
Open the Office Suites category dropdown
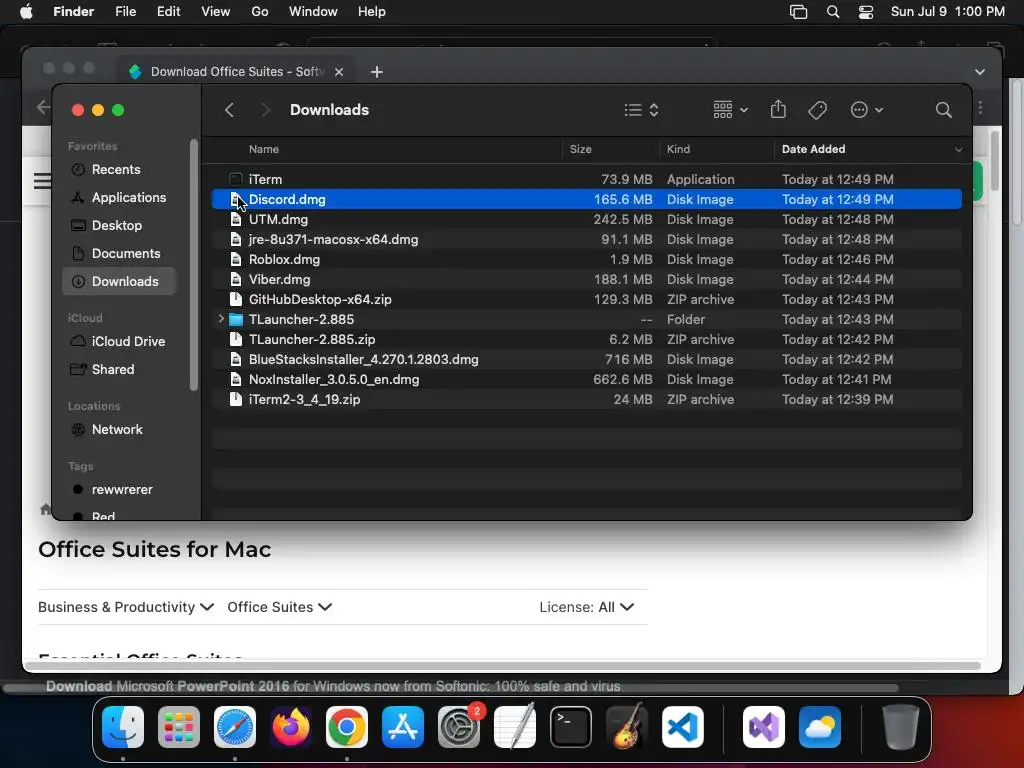pos(280,607)
